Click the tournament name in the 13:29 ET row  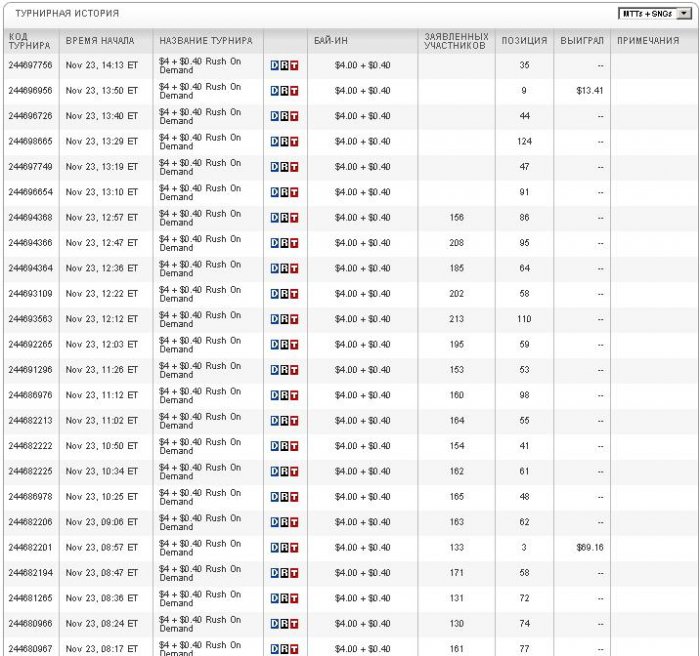[x=200, y=142]
